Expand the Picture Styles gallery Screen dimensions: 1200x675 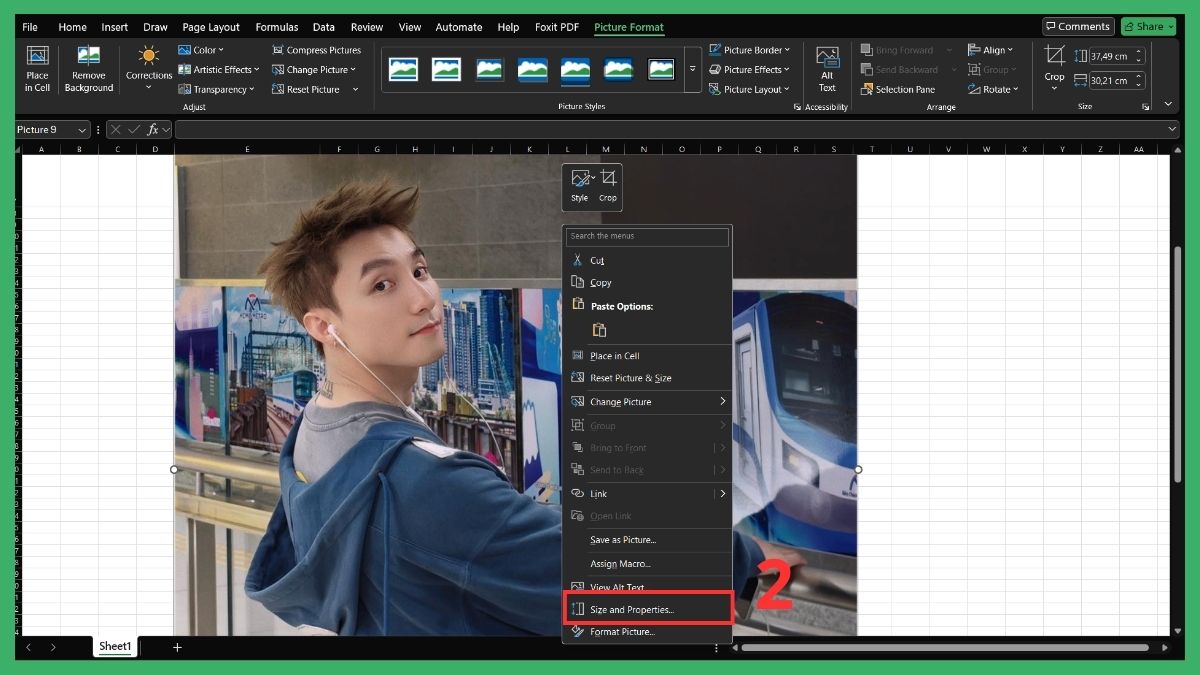click(x=691, y=68)
